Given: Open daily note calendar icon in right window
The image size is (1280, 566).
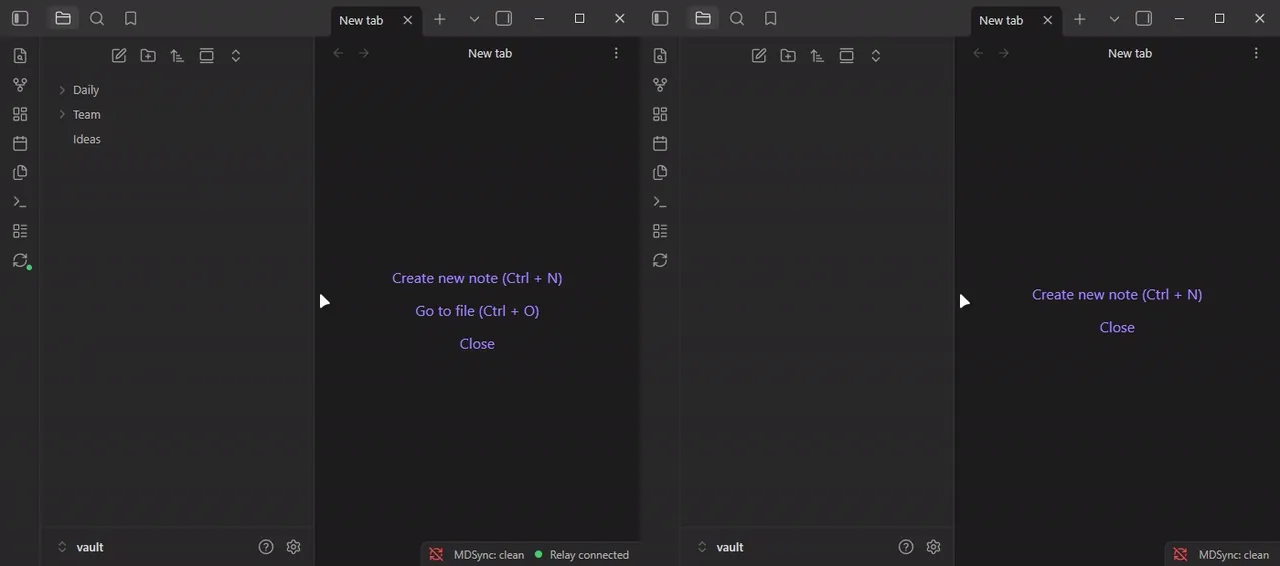Looking at the screenshot, I should tap(660, 143).
